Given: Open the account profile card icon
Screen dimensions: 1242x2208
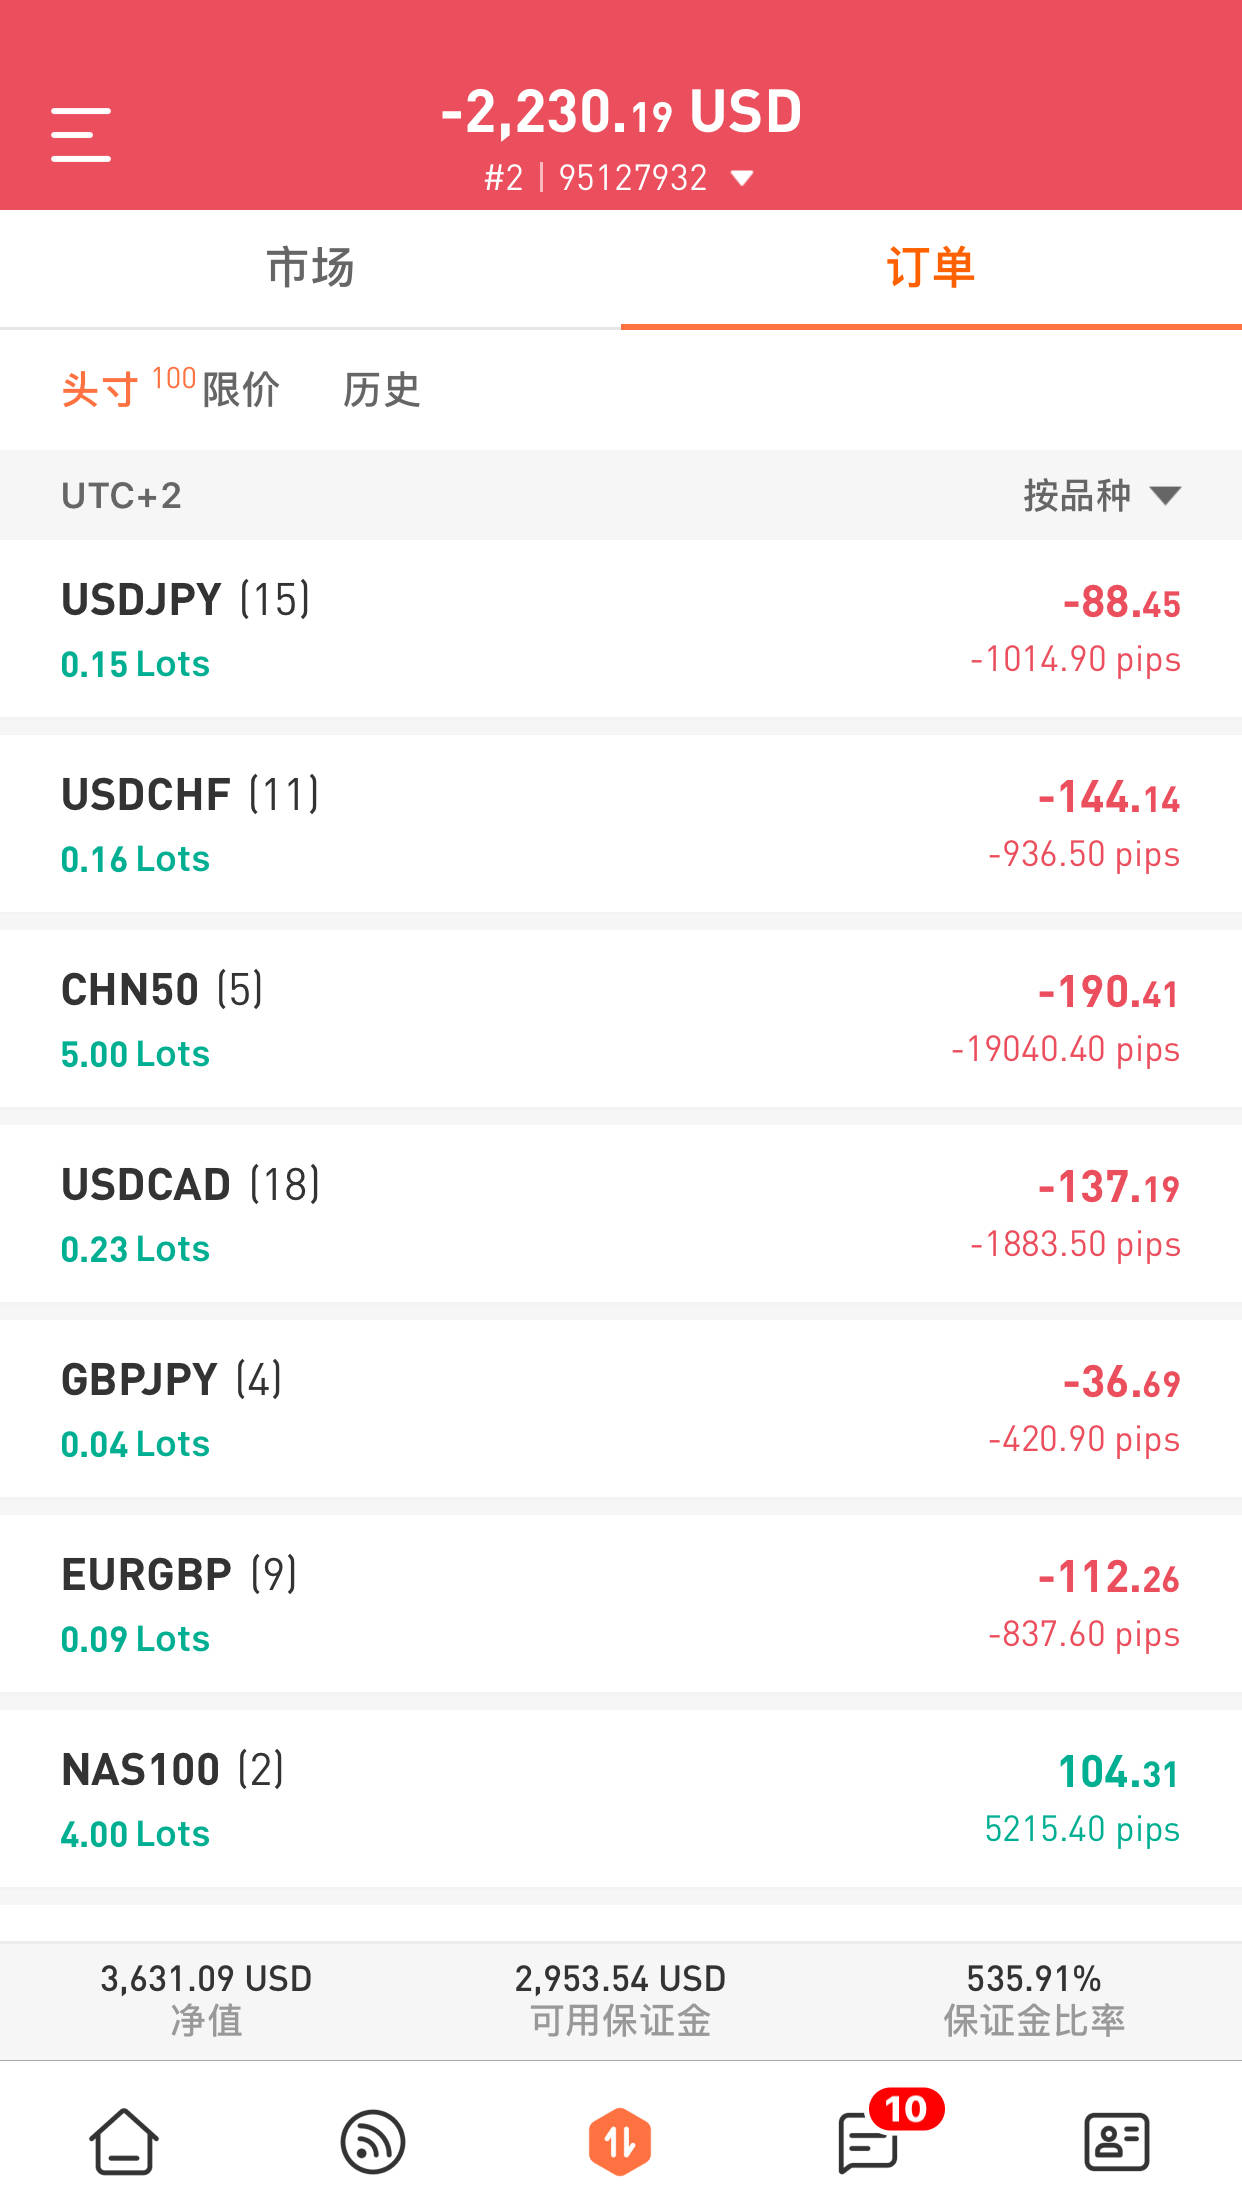Looking at the screenshot, I should pyautogui.click(x=1116, y=2142).
